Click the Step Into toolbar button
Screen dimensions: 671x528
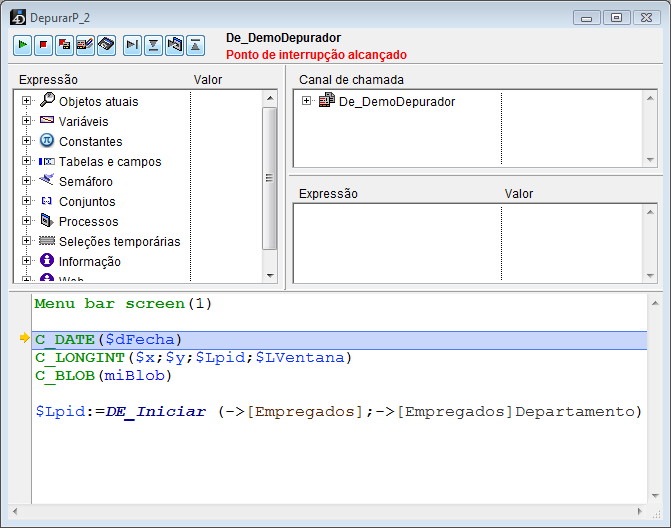click(153, 45)
